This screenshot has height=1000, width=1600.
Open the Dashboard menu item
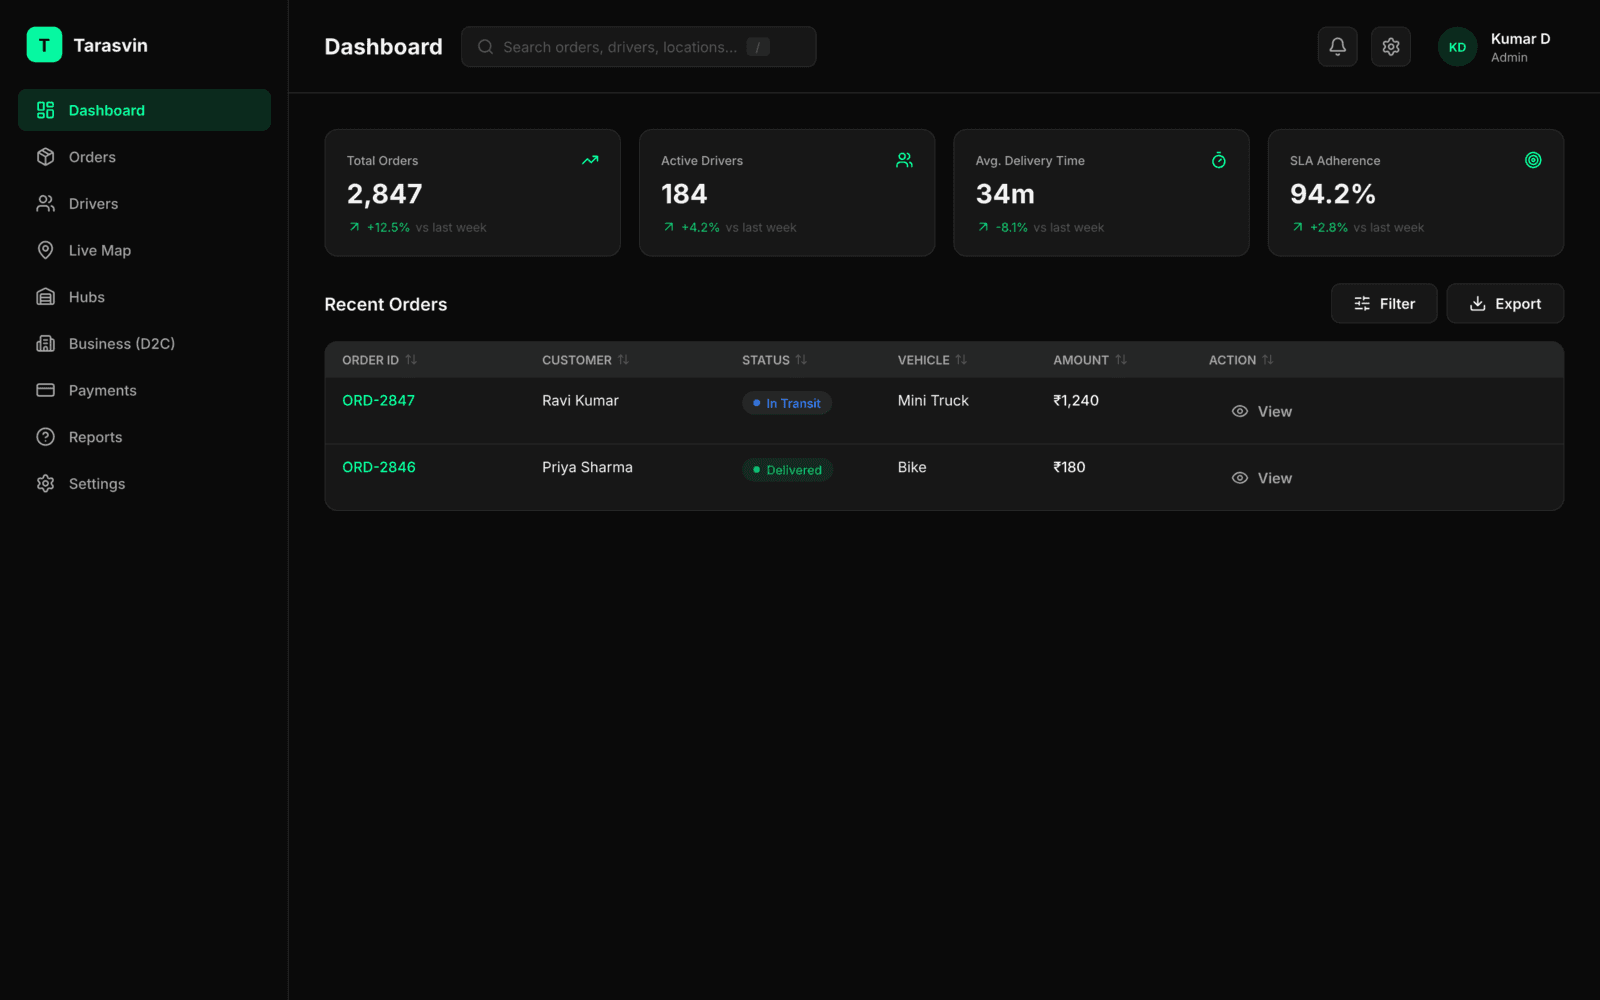(x=144, y=110)
